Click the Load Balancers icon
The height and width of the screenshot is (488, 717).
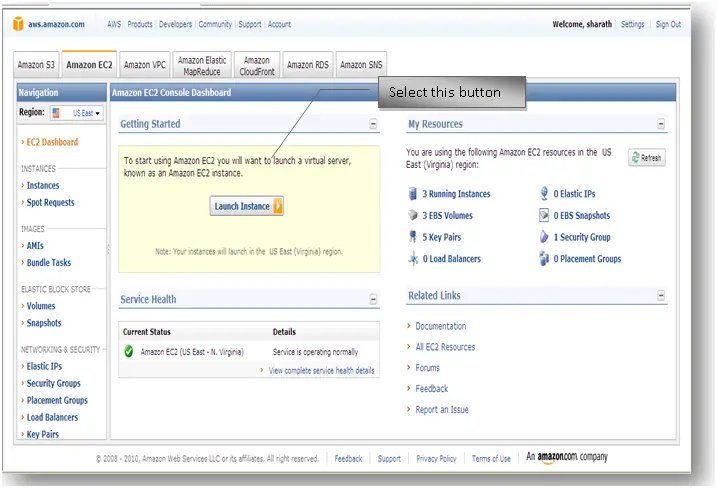pyautogui.click(x=413, y=258)
